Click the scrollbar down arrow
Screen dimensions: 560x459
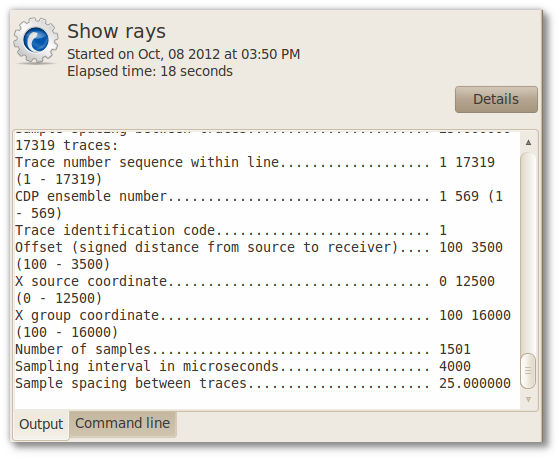528,399
